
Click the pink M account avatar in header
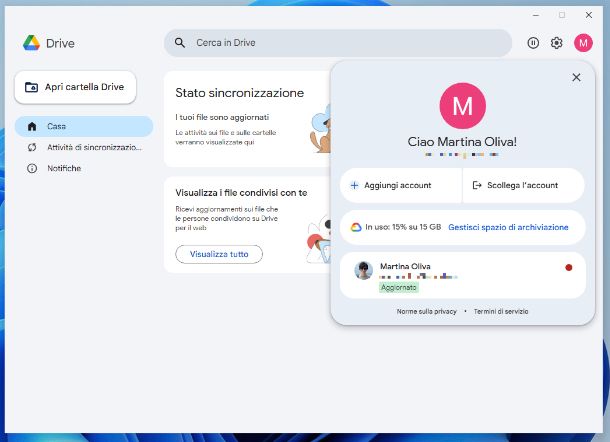583,43
